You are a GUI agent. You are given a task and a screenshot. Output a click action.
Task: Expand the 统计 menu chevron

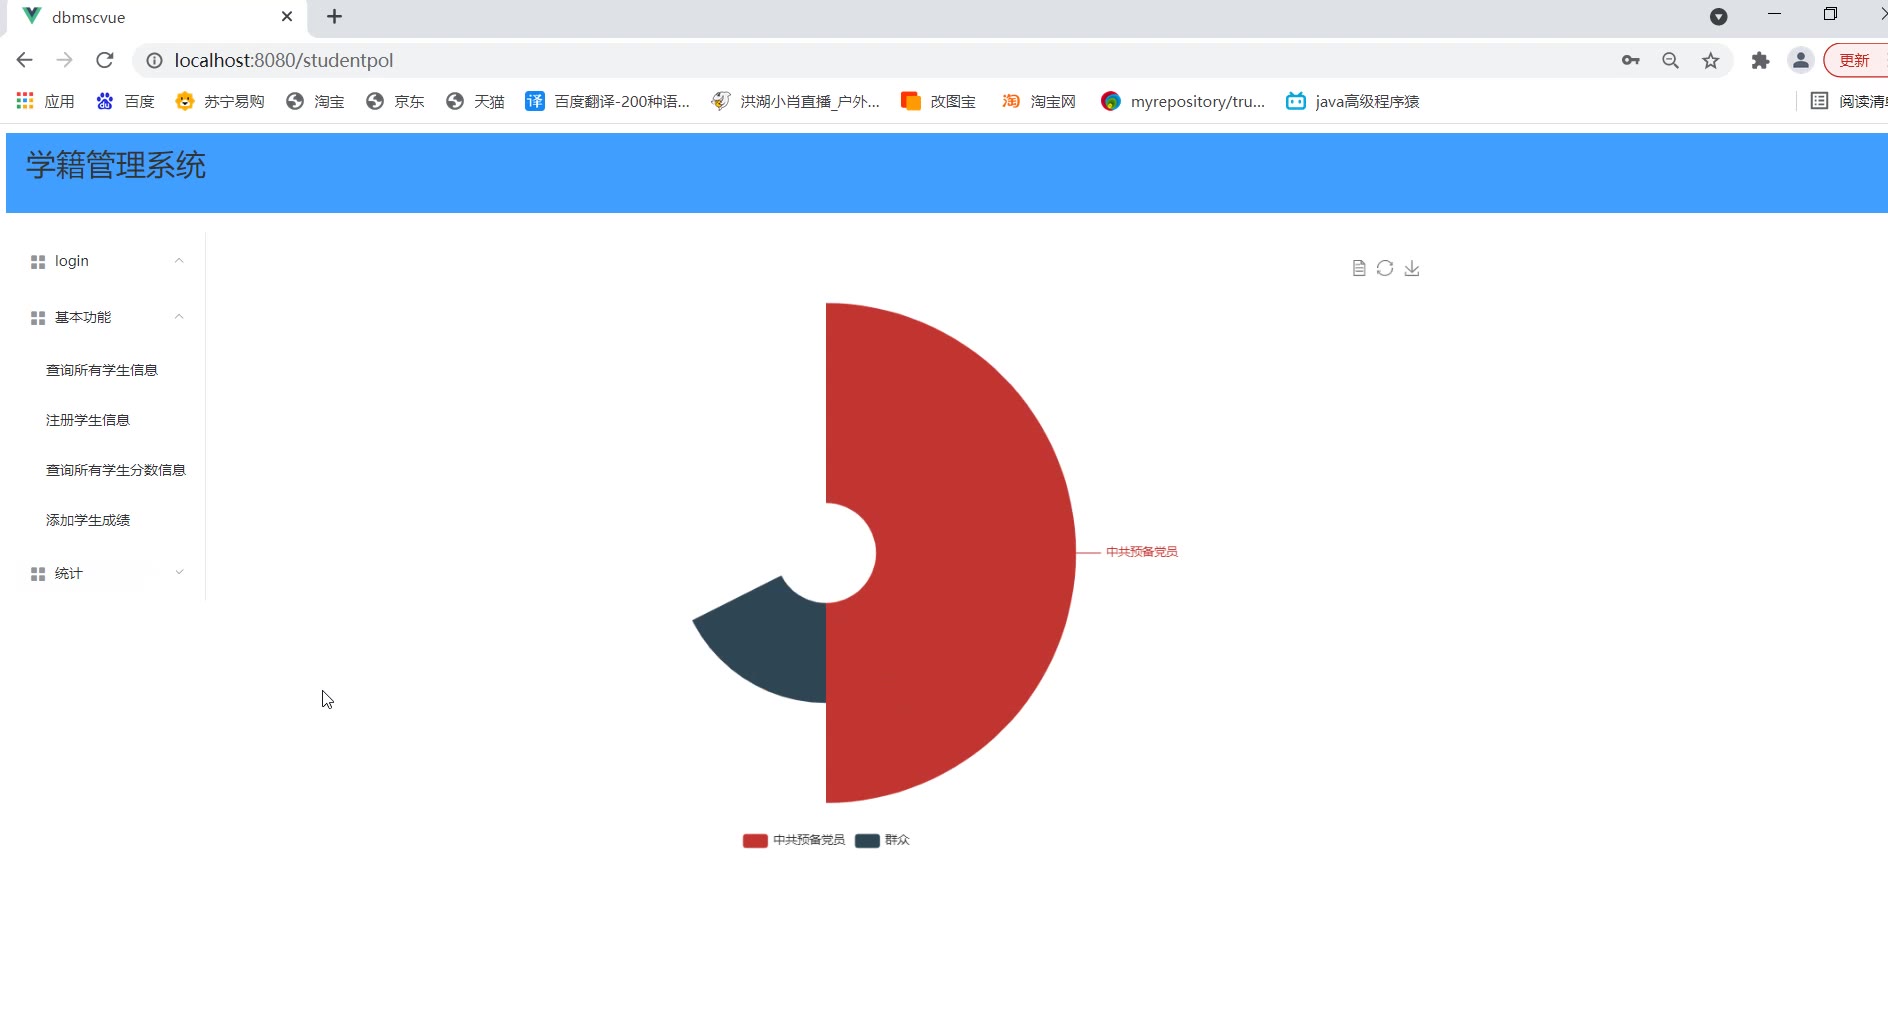click(x=179, y=573)
